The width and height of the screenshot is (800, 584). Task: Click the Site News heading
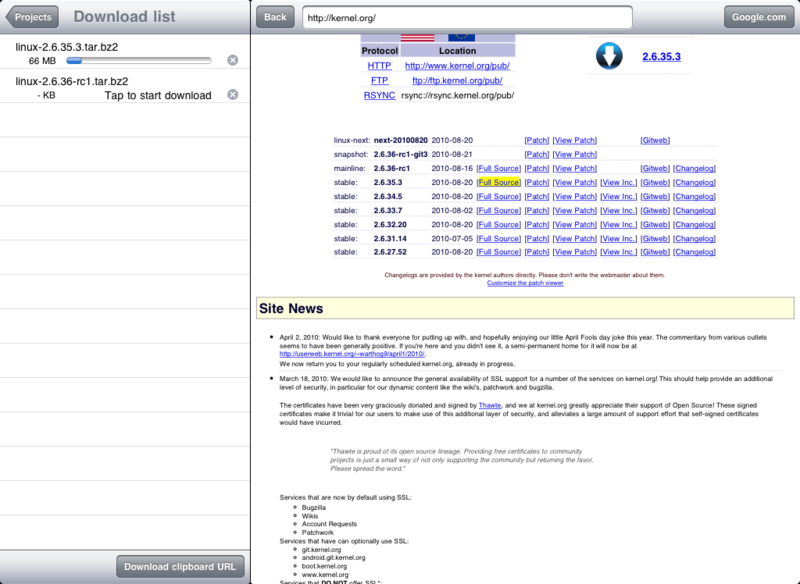pyautogui.click(x=291, y=309)
